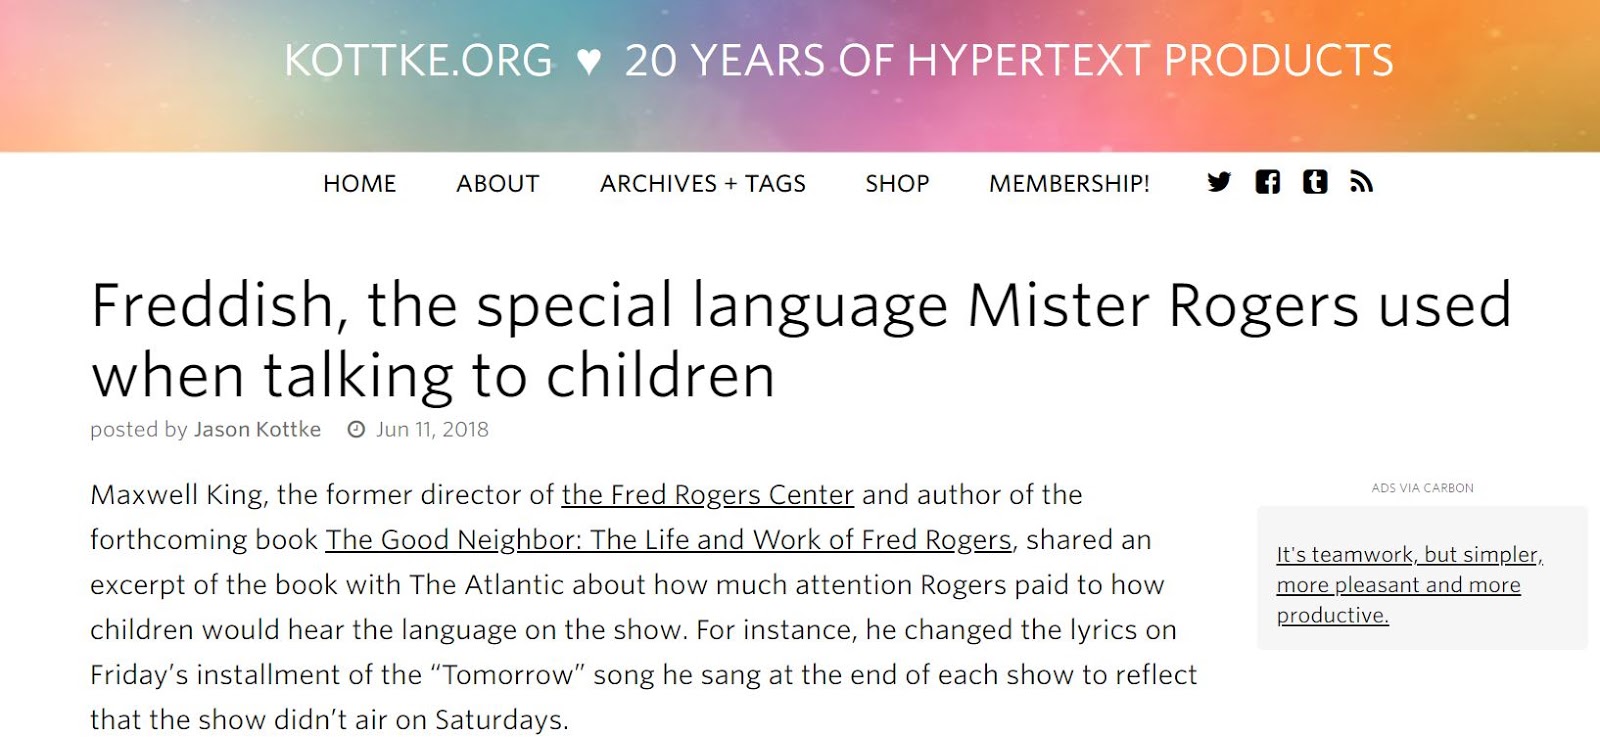Click the Jun 11, 2018 post date
1600x737 pixels.
coord(432,430)
